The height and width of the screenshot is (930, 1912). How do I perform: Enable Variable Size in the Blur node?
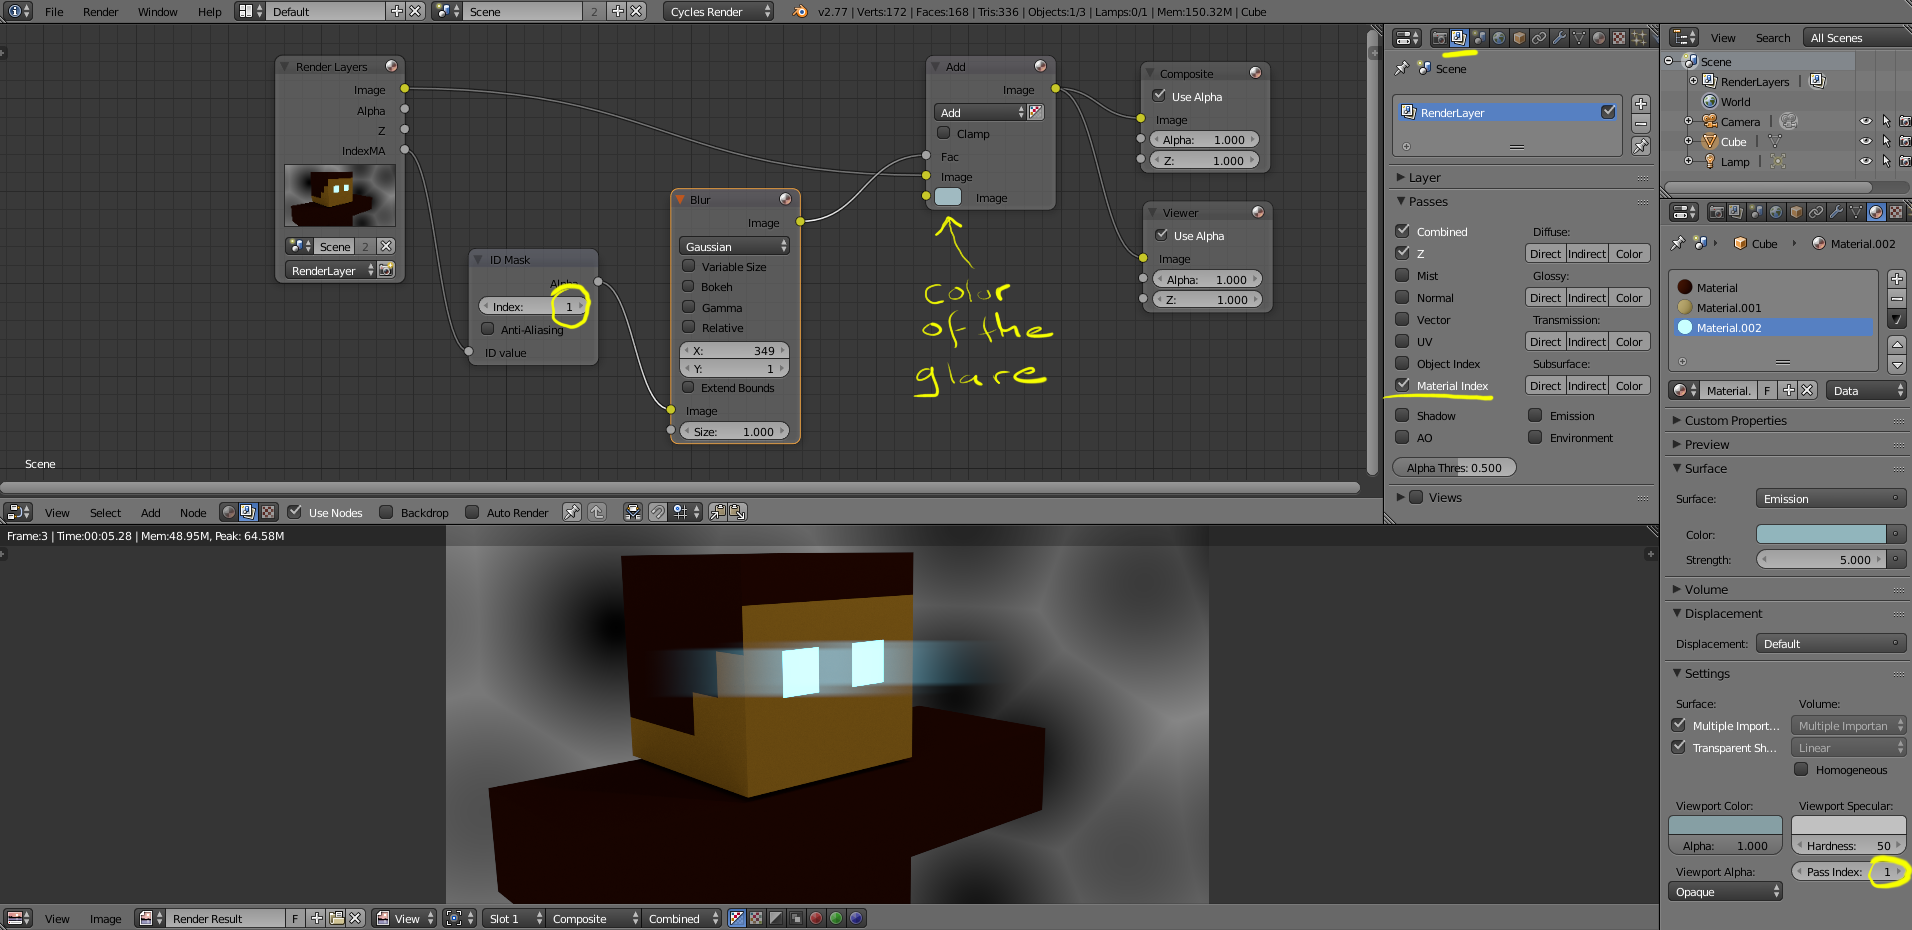[689, 266]
